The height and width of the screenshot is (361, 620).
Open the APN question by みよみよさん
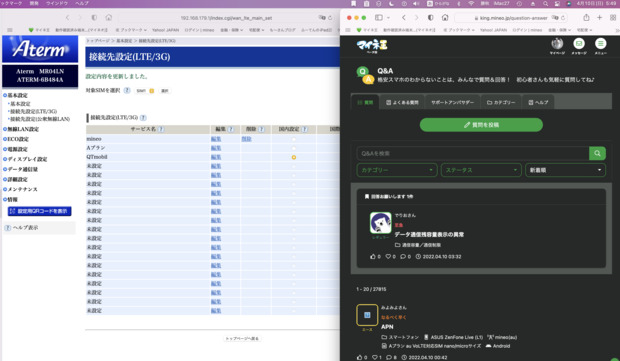(x=387, y=327)
